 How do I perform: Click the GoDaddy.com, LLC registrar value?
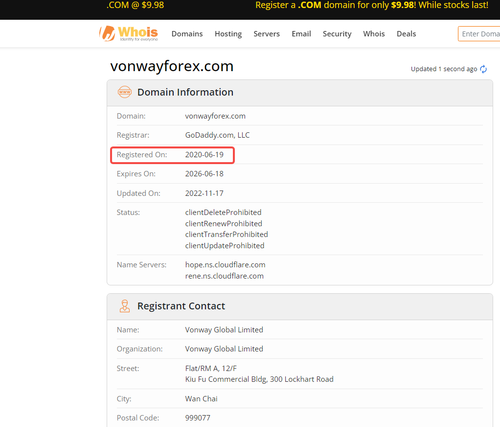[x=217, y=135]
